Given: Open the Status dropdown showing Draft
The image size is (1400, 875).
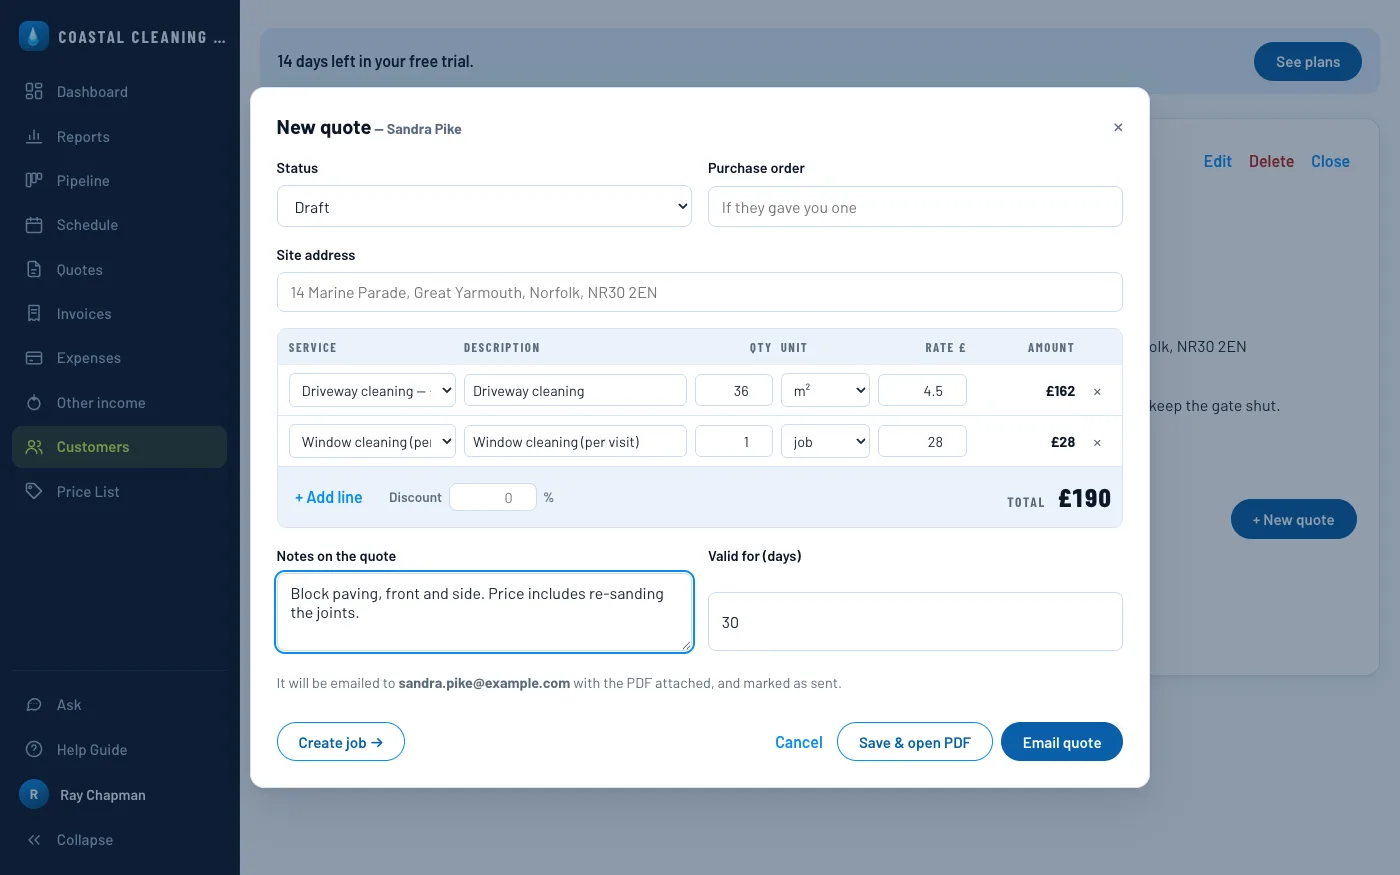Looking at the screenshot, I should point(484,207).
